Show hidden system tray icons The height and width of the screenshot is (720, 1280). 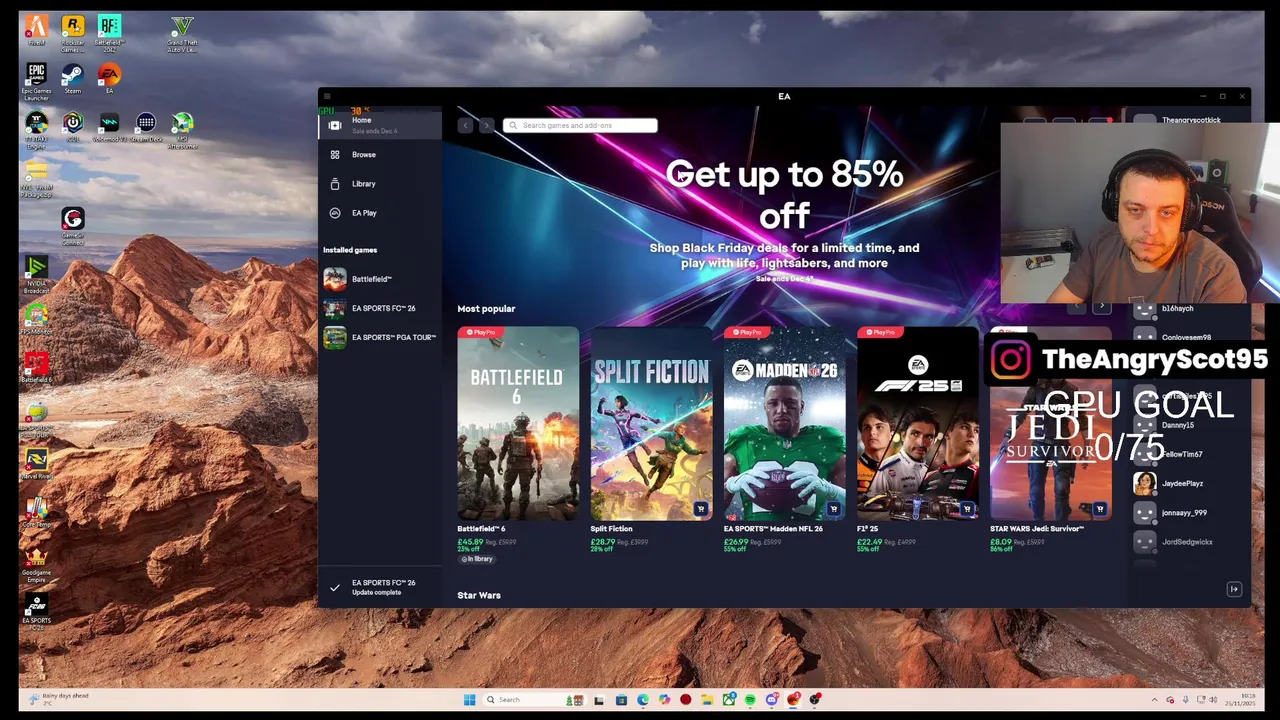[1154, 700]
